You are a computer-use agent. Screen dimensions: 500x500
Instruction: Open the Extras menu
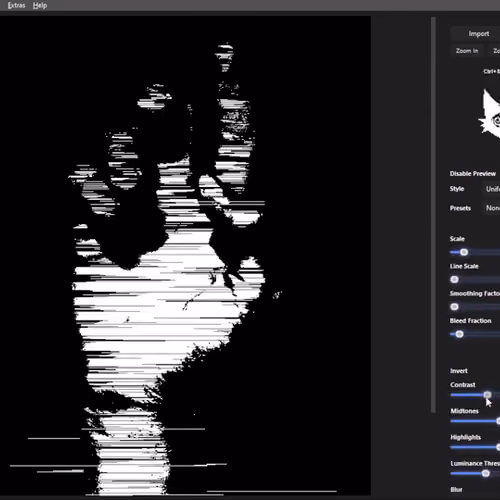tap(16, 5)
